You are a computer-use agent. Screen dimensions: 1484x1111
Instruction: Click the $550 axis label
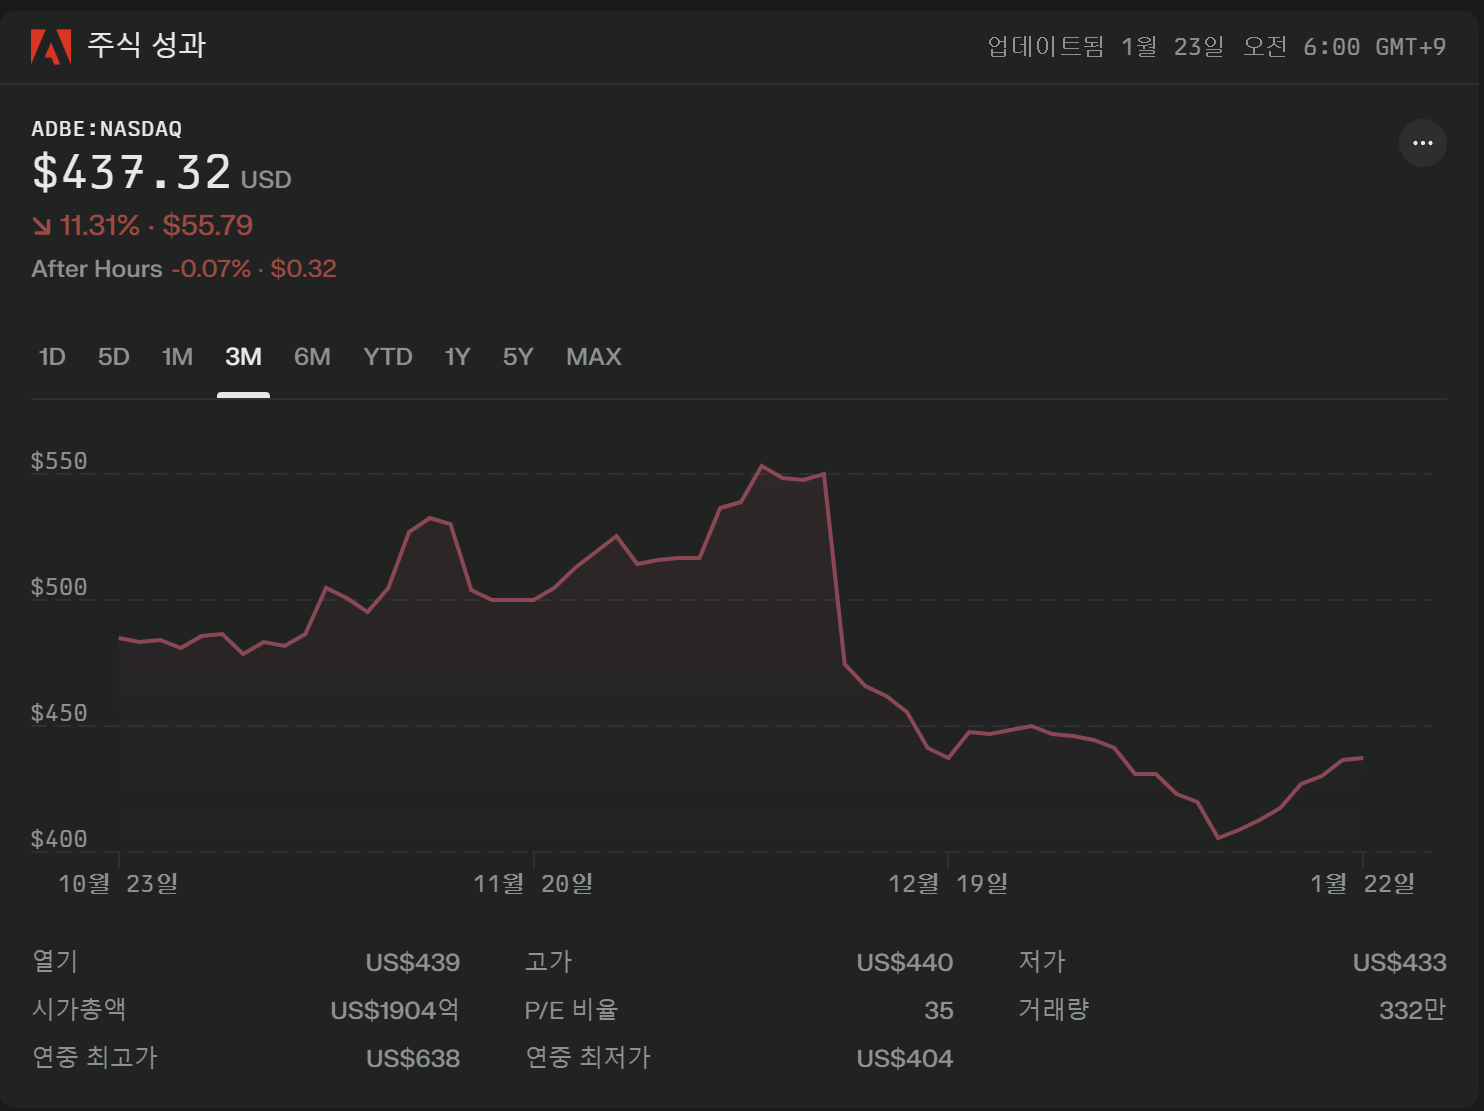point(59,461)
